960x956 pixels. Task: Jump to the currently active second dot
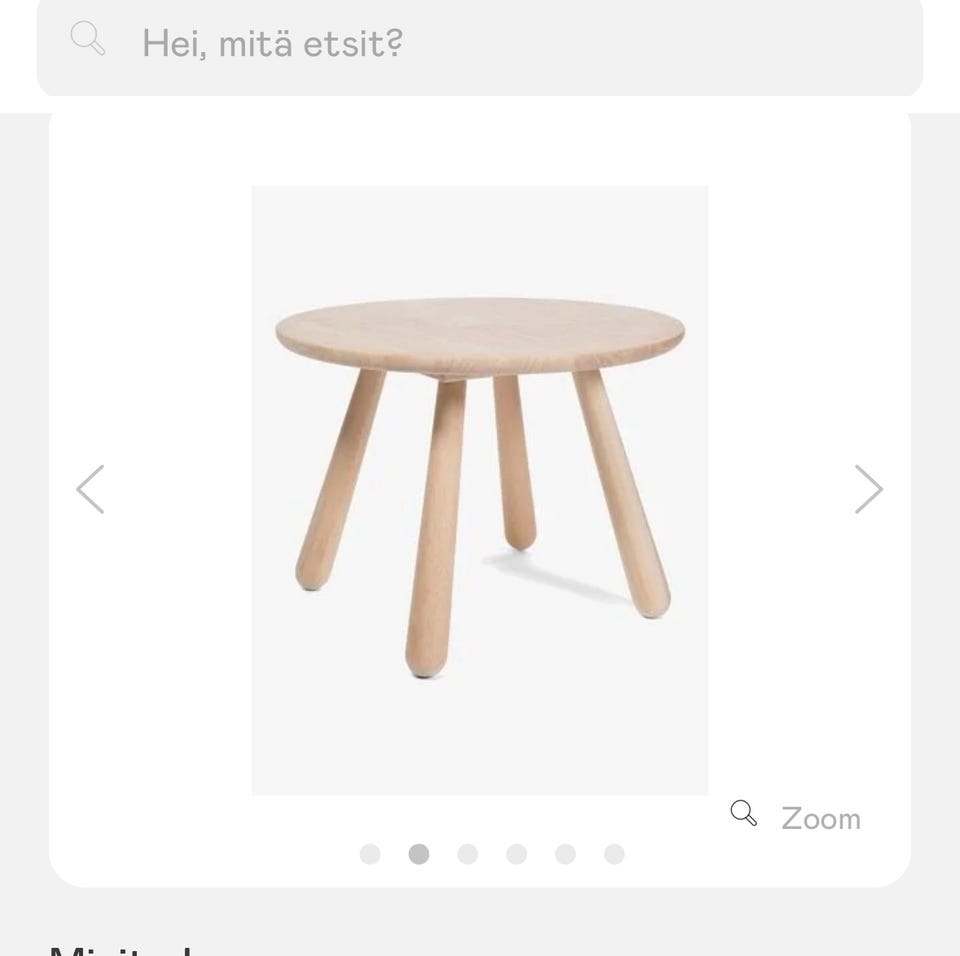[x=419, y=855]
